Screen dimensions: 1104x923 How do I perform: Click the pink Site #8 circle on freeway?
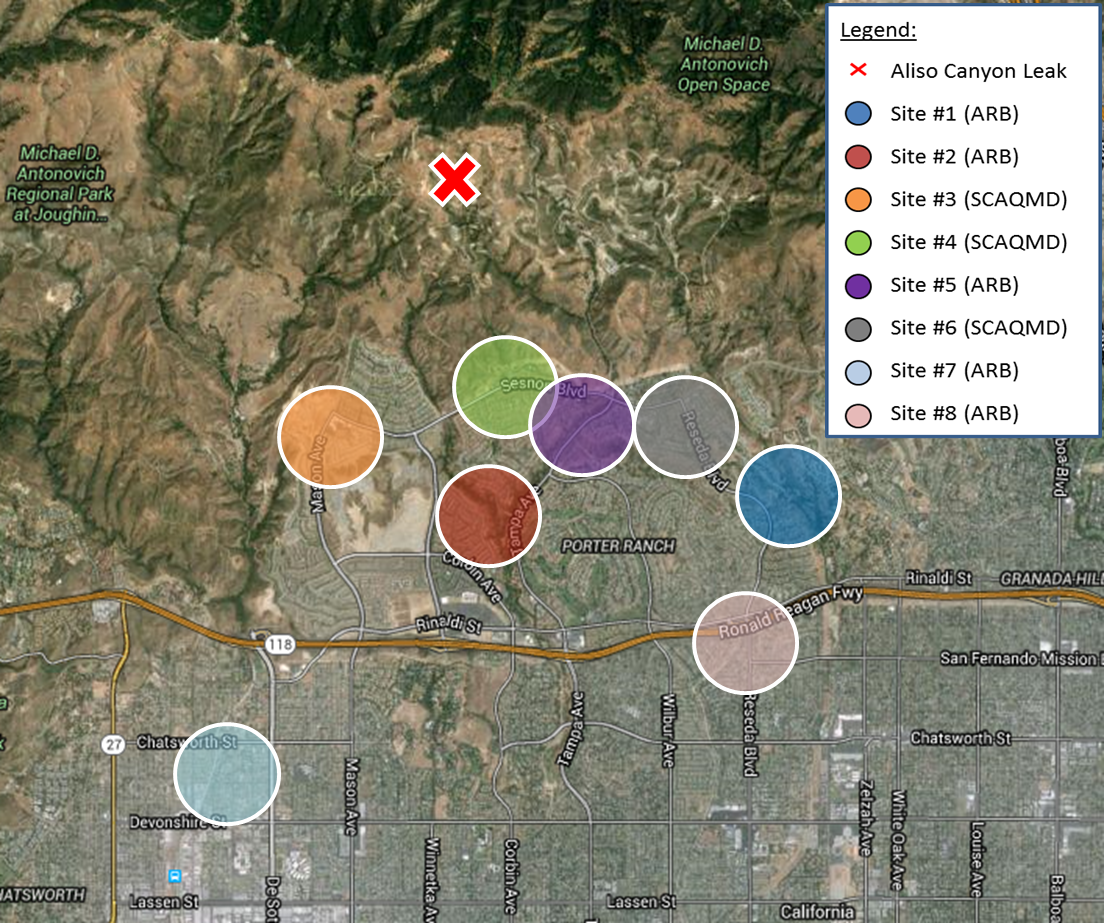click(x=745, y=643)
